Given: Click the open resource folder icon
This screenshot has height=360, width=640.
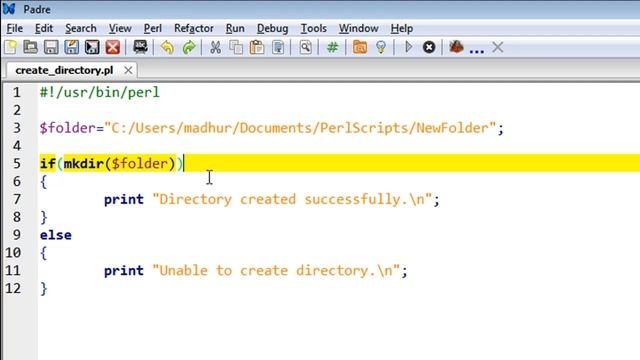Looking at the screenshot, I should (360, 47).
